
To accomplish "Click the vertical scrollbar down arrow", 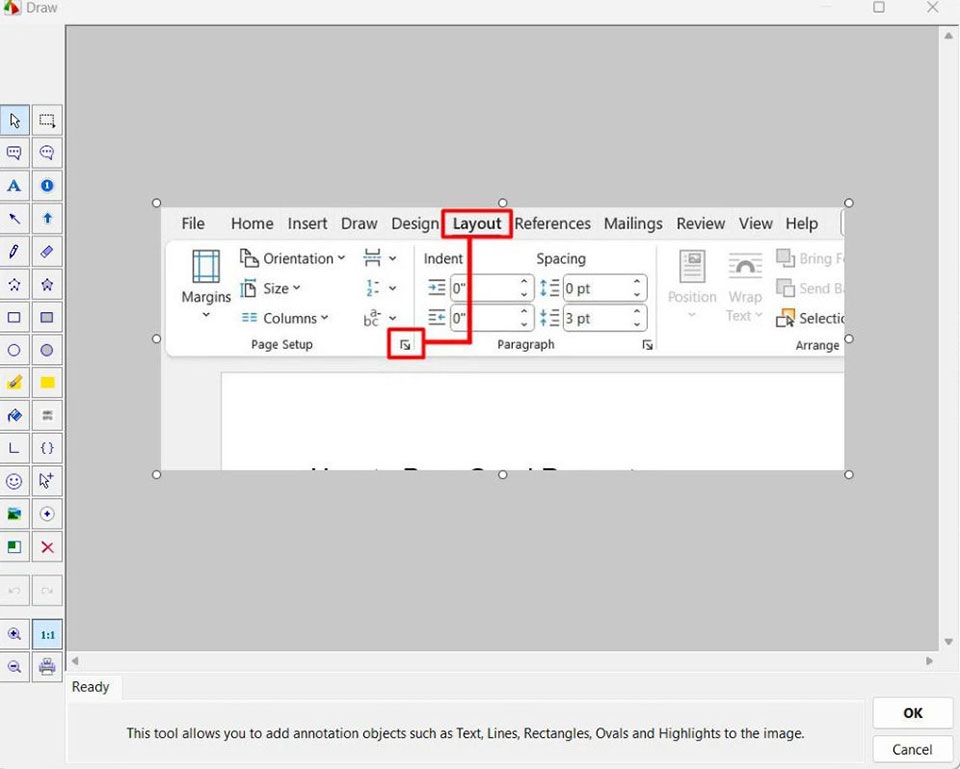I will [948, 642].
